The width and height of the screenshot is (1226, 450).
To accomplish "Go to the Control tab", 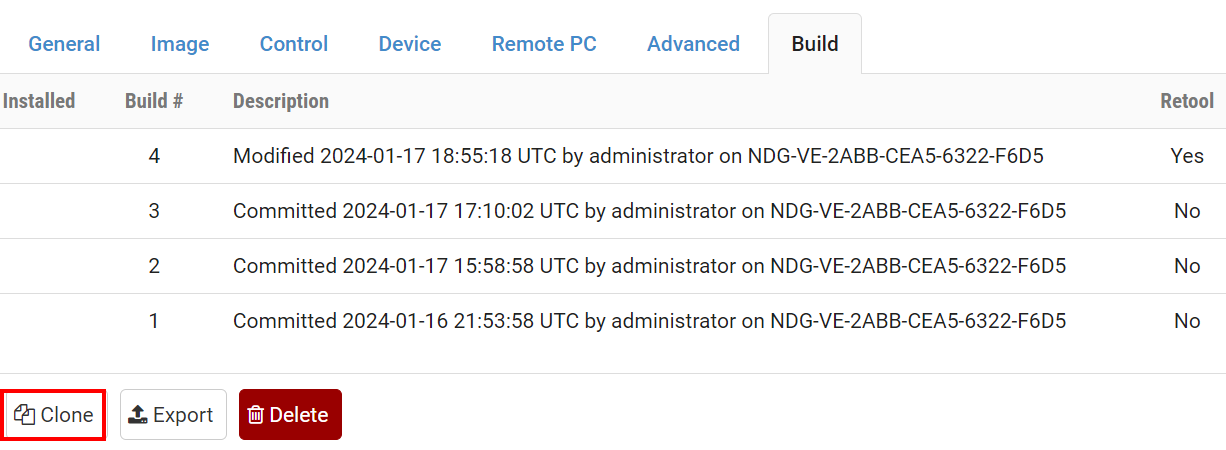I will point(294,44).
